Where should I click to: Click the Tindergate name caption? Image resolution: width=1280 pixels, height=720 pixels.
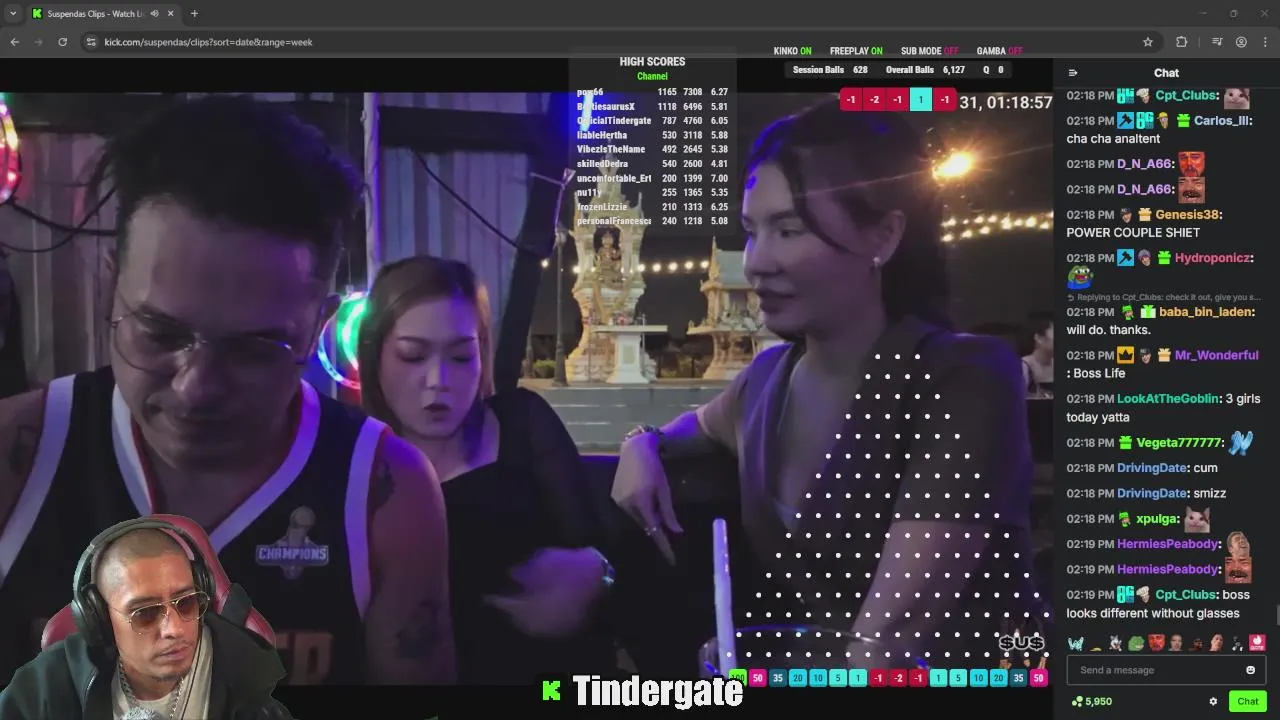[x=657, y=691]
